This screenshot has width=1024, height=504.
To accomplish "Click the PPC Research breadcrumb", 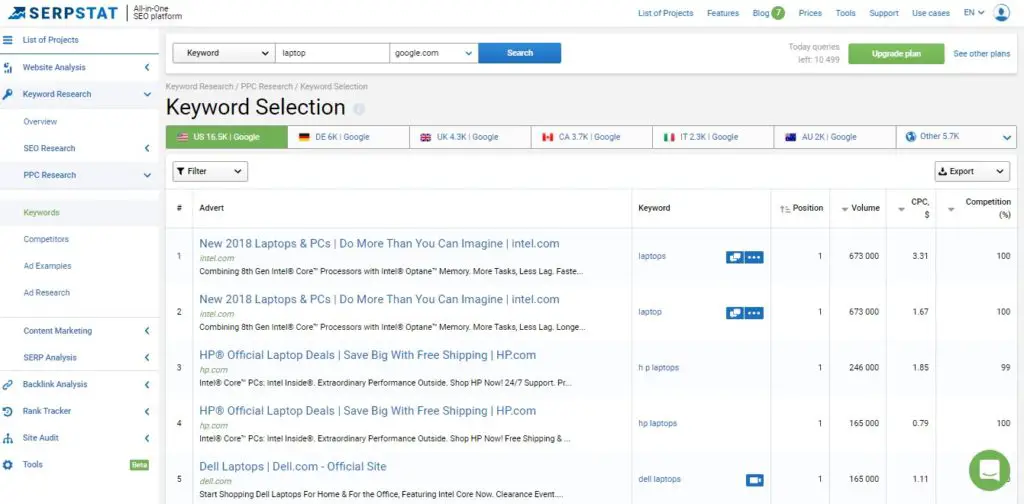I will pos(266,86).
